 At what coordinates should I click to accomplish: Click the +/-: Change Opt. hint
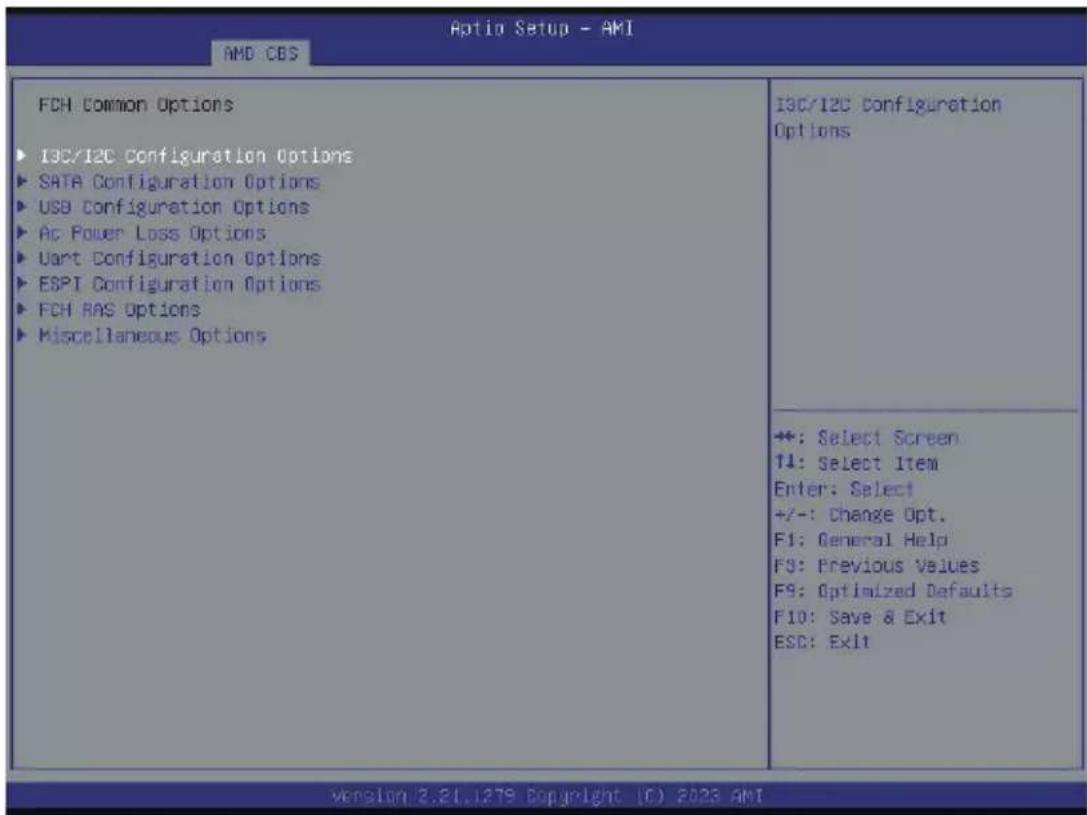click(860, 515)
